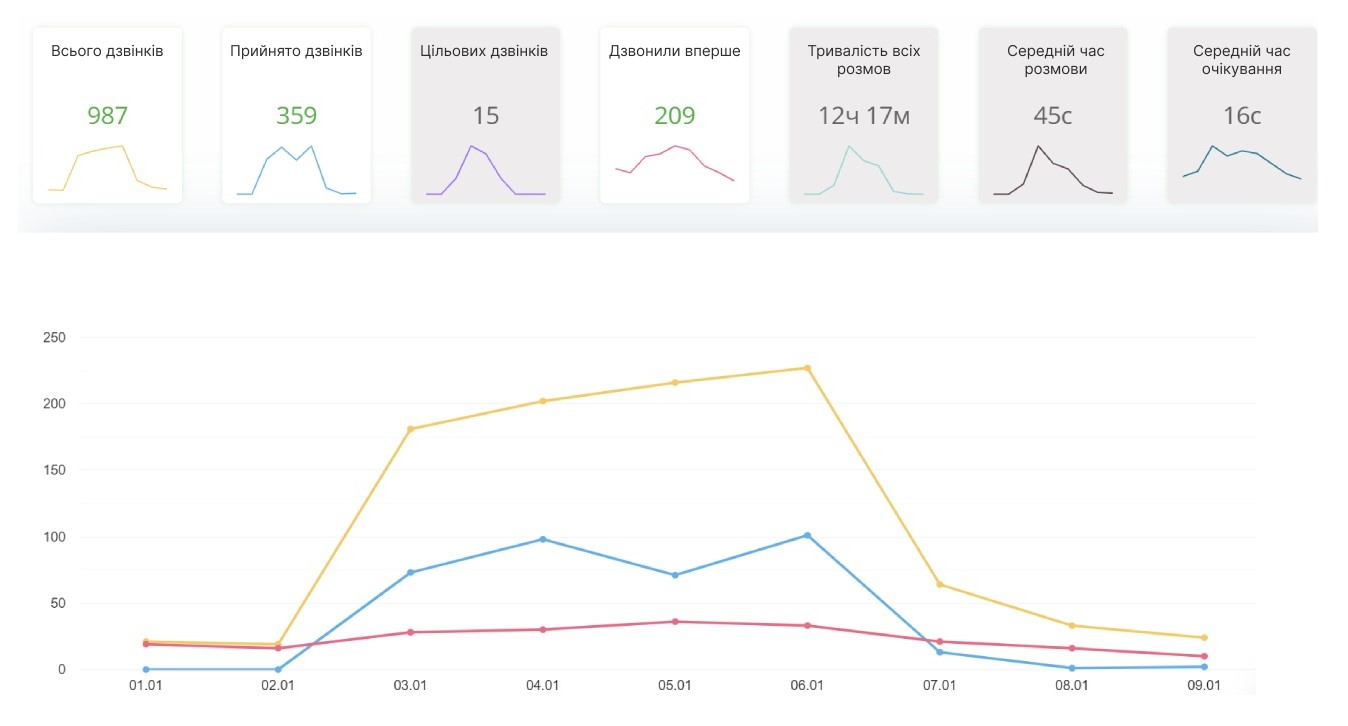Toggle the Дзвонили вперше metric card

674,115
